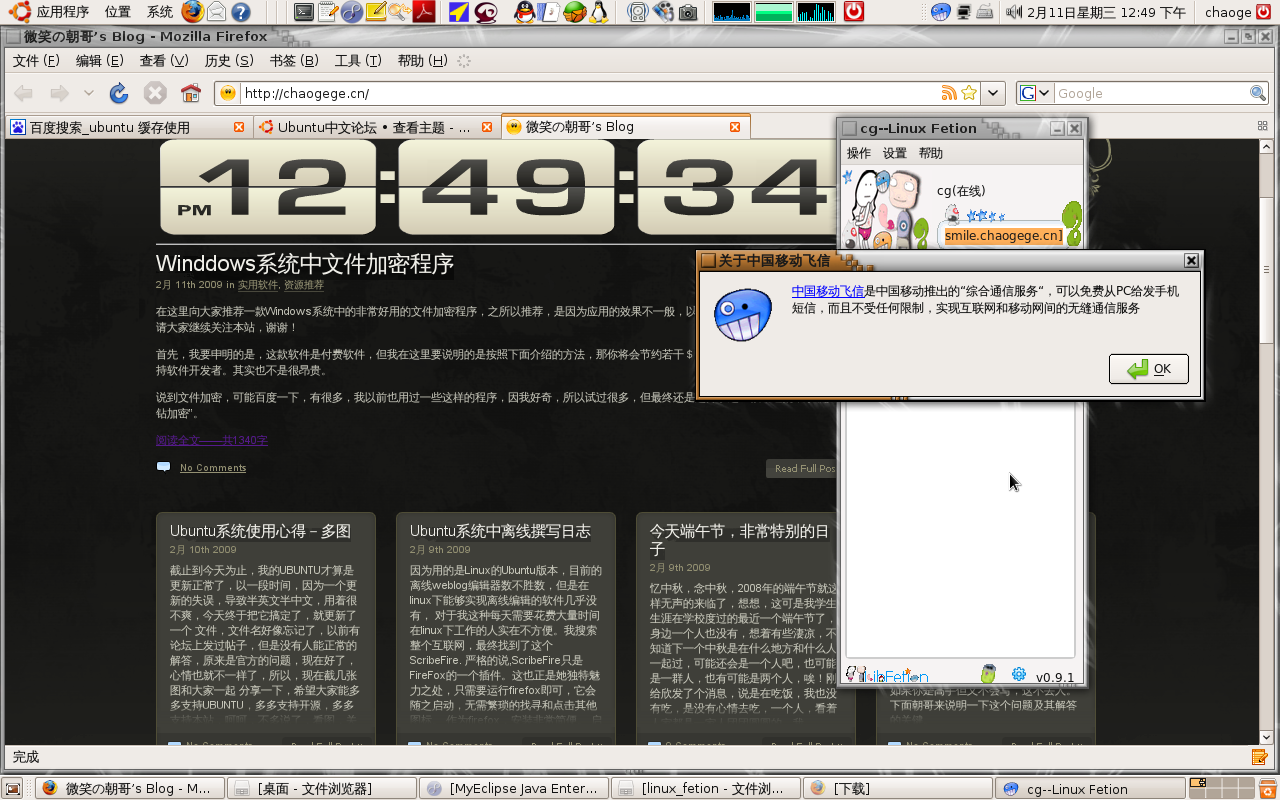Open the Ubuntu系统中离线撰写日志 post
Viewport: 1280px width, 800px height.
click(x=500, y=531)
